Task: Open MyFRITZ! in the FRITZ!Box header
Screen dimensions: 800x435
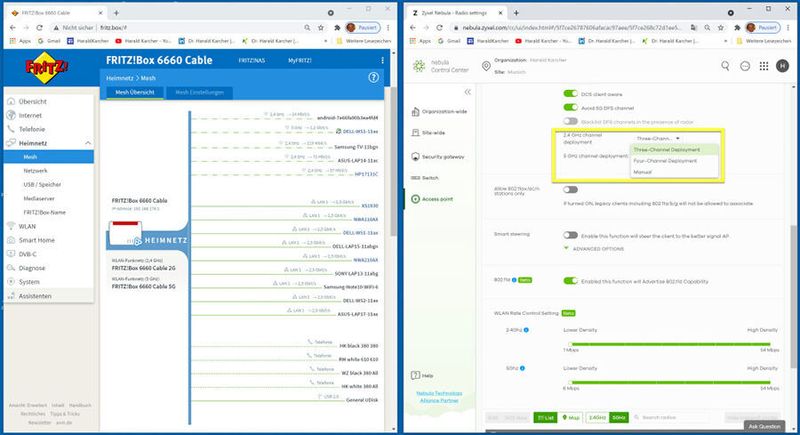Action: [299, 60]
